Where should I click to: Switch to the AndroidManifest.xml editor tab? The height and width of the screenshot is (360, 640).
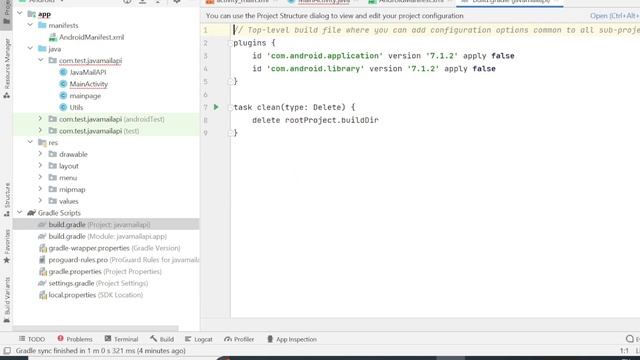(x=410, y=2)
